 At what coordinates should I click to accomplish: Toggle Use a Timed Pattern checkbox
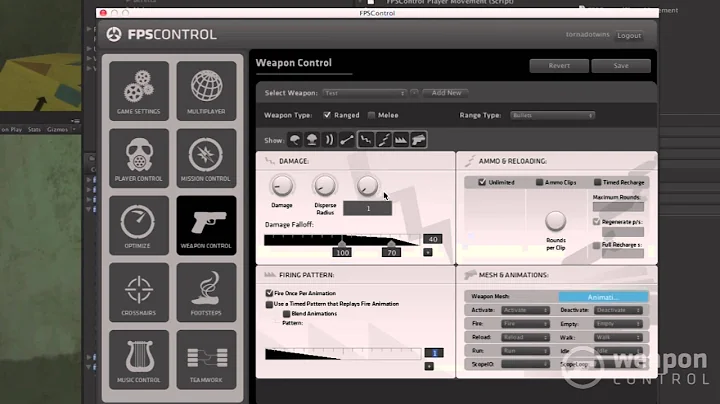tap(269, 304)
